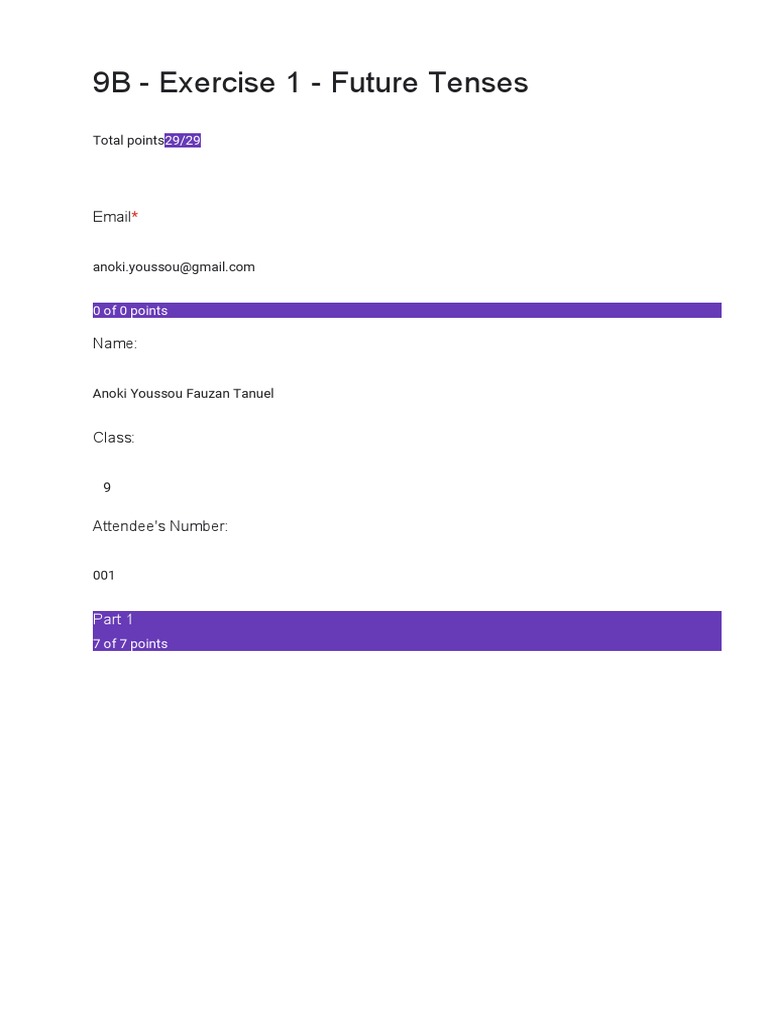Click the 'Name:' question label
Viewport: 768px width, 1024px height.
[x=115, y=344]
